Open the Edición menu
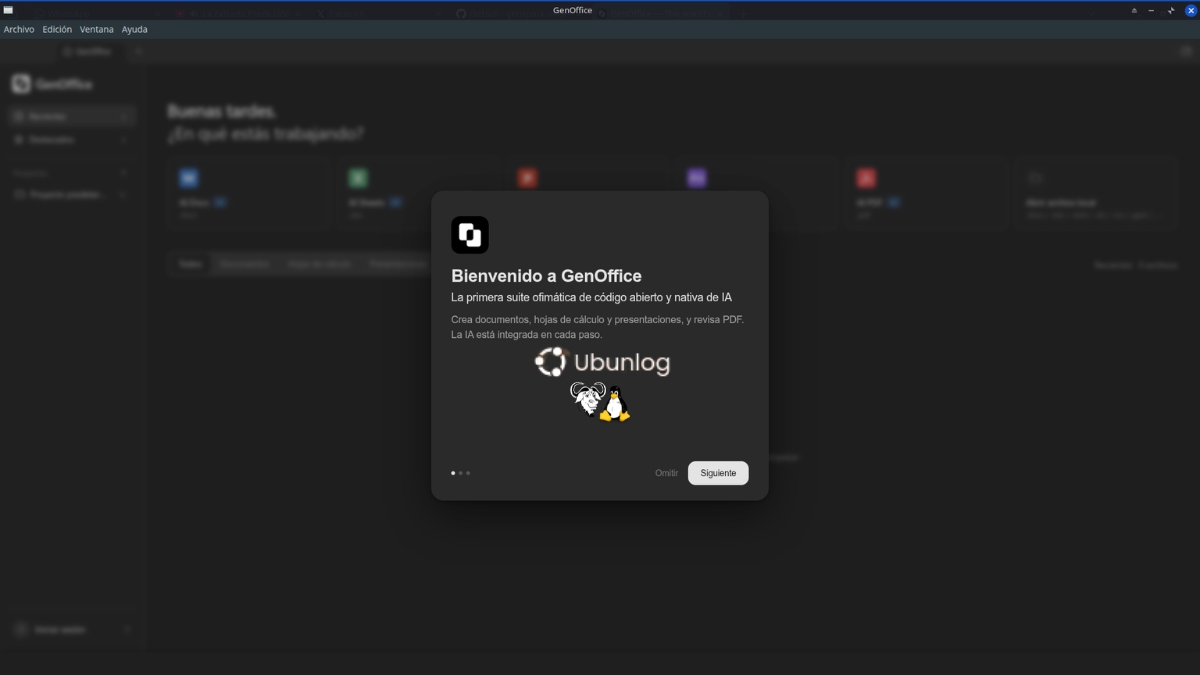 pos(57,30)
